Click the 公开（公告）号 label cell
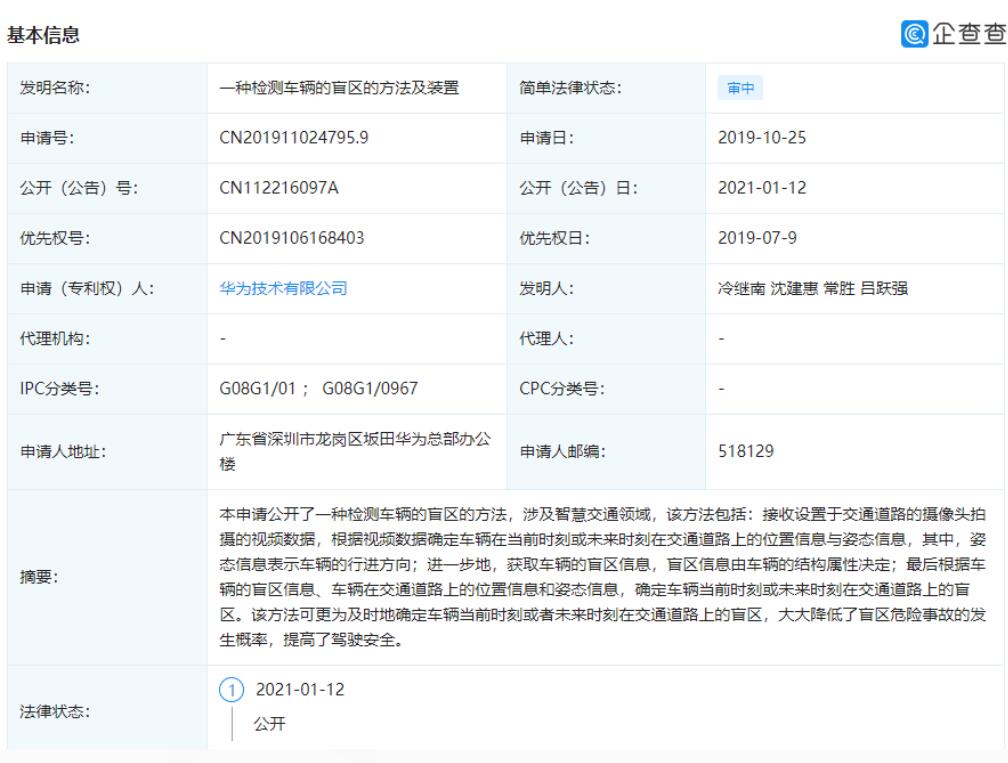 (107, 188)
